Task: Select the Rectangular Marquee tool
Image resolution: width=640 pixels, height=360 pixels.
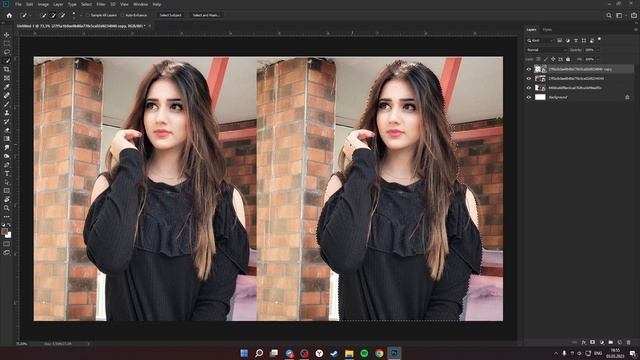Action: point(7,43)
